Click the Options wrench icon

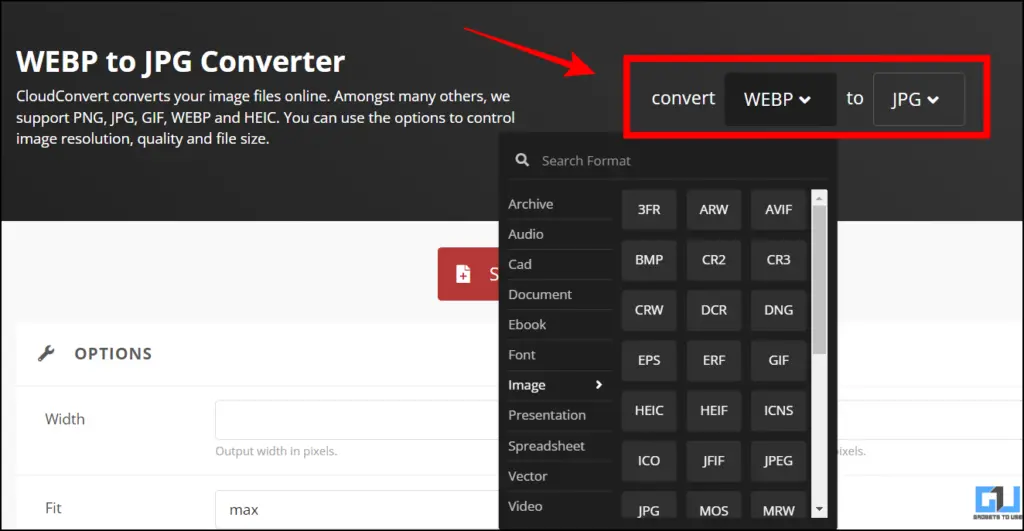(x=46, y=353)
